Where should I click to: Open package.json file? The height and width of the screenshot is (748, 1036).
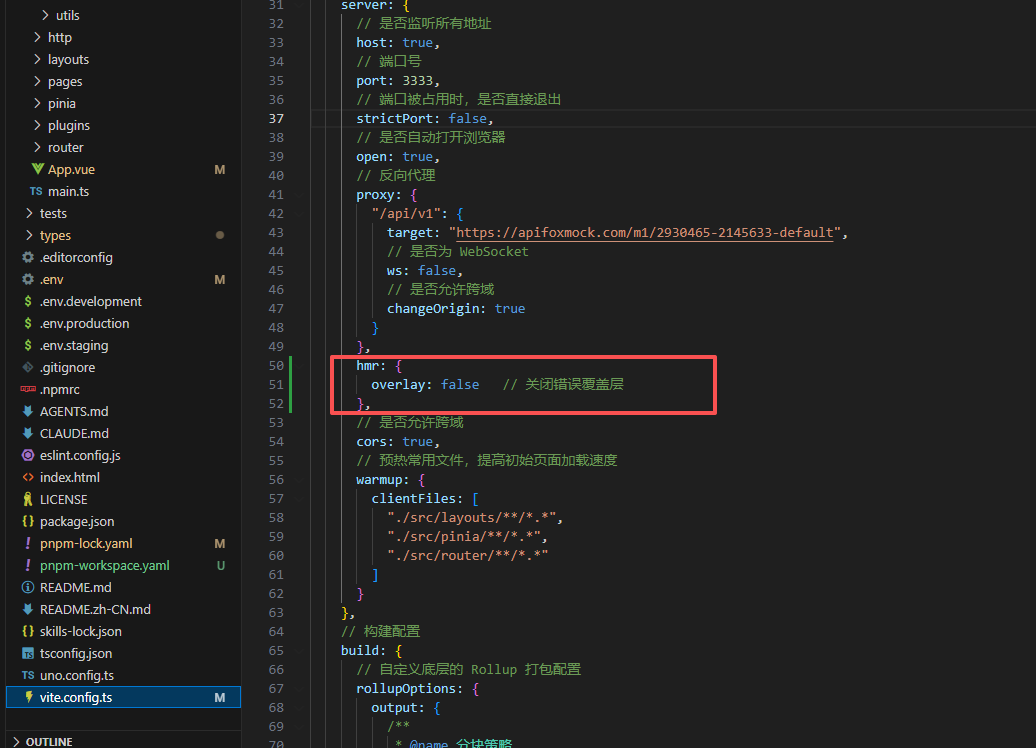77,521
